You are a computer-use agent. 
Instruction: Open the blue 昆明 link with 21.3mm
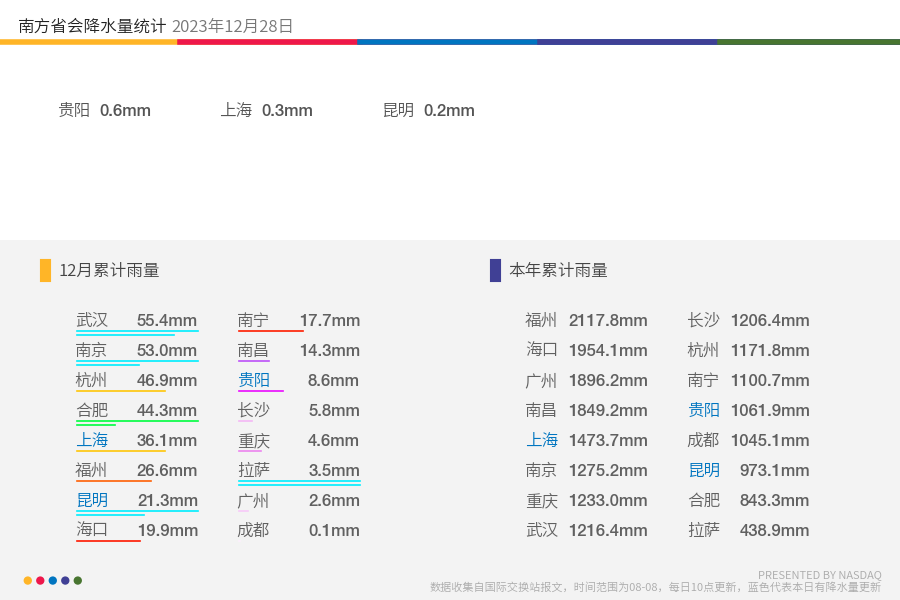tap(92, 500)
